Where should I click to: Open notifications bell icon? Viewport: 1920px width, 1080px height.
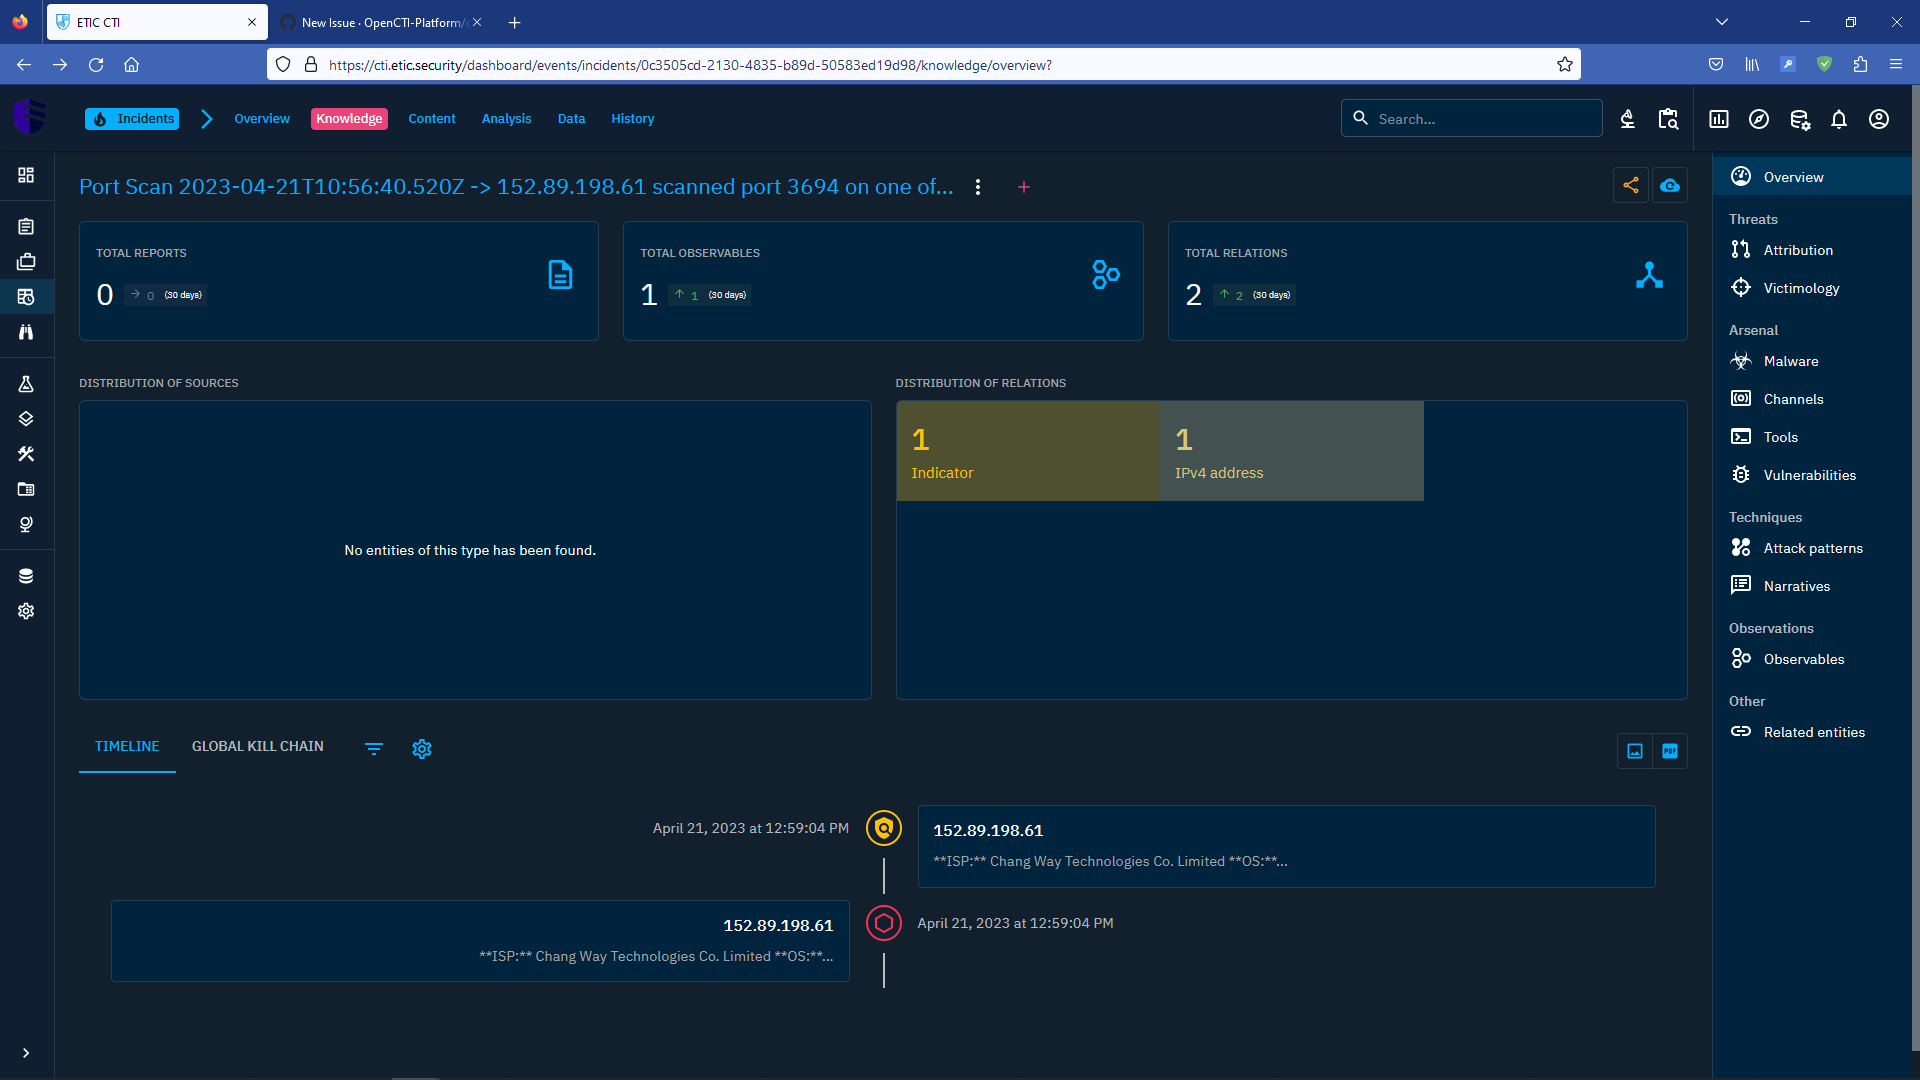(1838, 119)
